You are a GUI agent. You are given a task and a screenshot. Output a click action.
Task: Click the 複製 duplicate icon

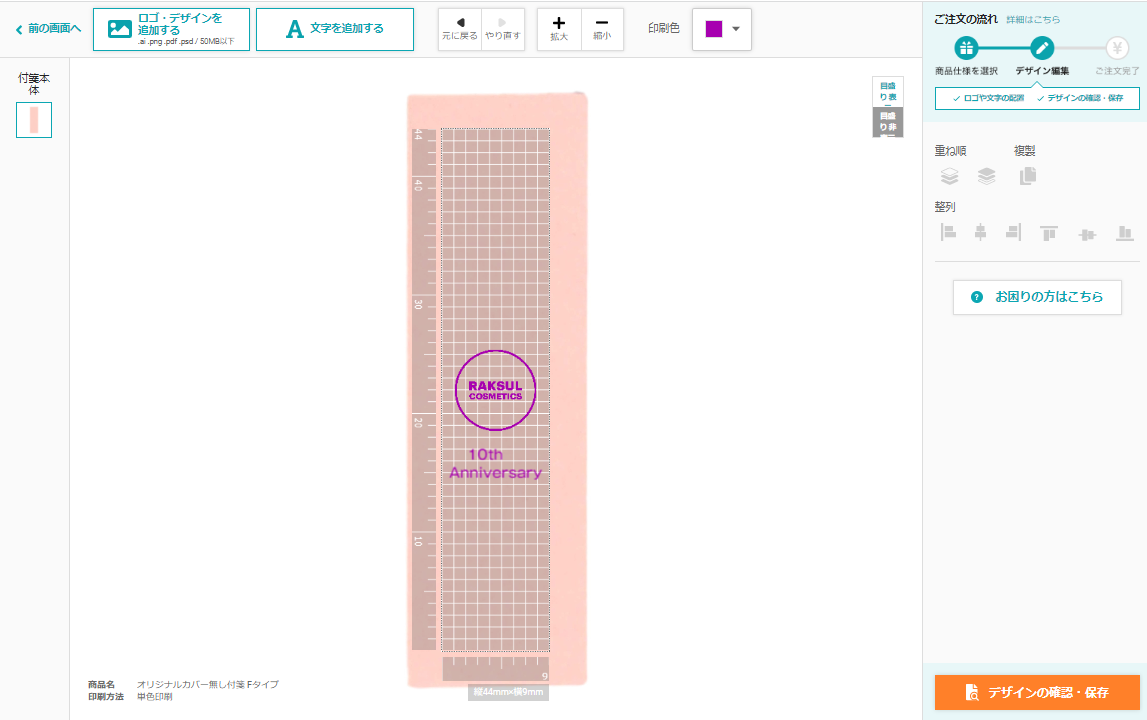coord(1028,176)
